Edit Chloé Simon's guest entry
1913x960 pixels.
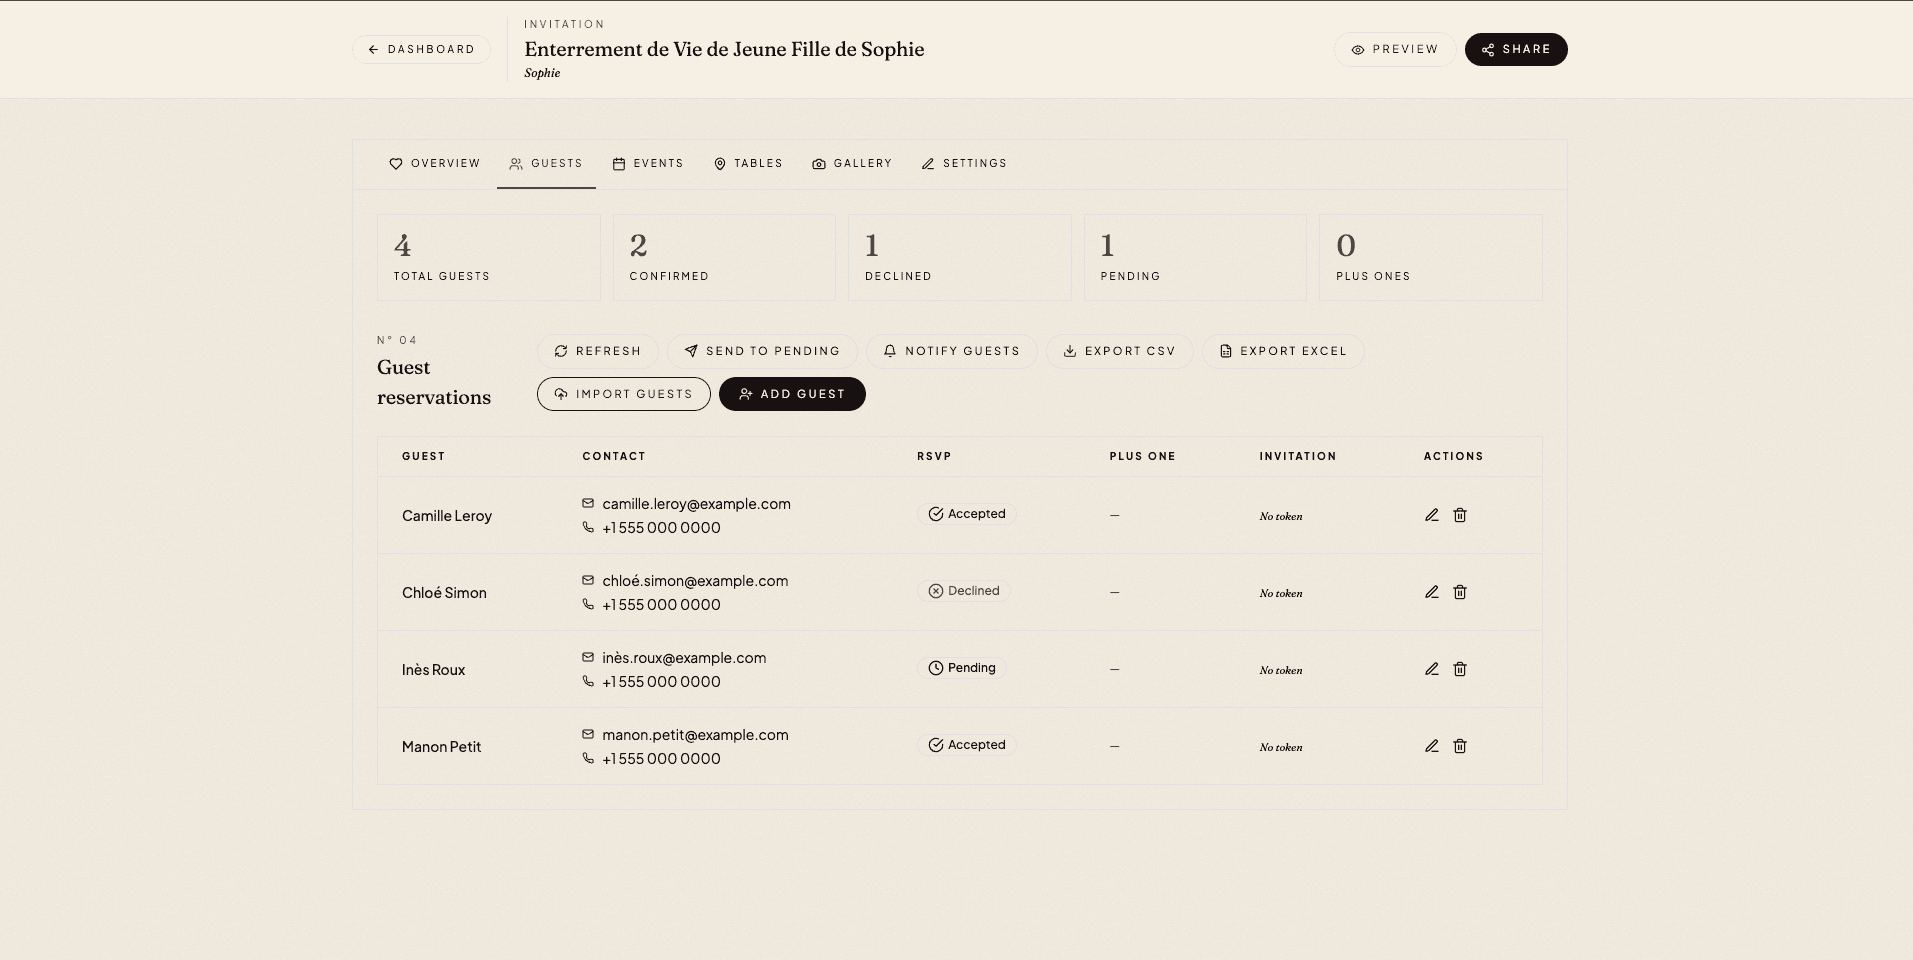(1432, 592)
